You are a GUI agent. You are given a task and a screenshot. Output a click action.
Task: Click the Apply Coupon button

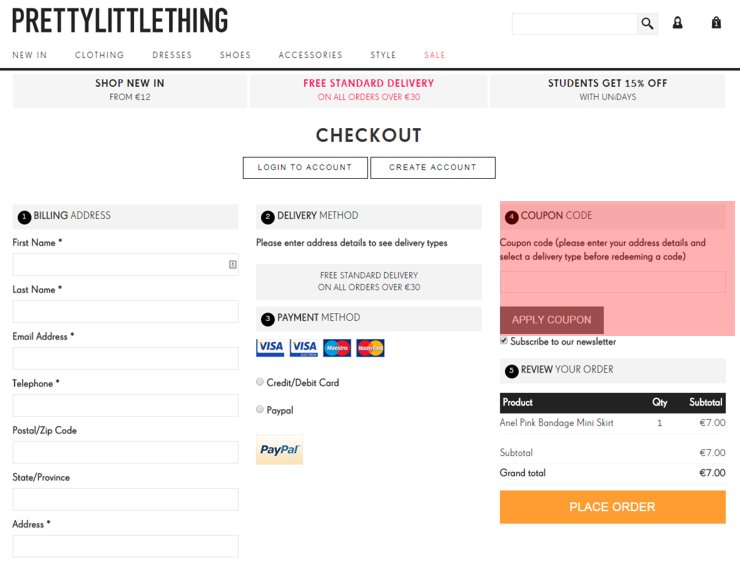pyautogui.click(x=552, y=320)
